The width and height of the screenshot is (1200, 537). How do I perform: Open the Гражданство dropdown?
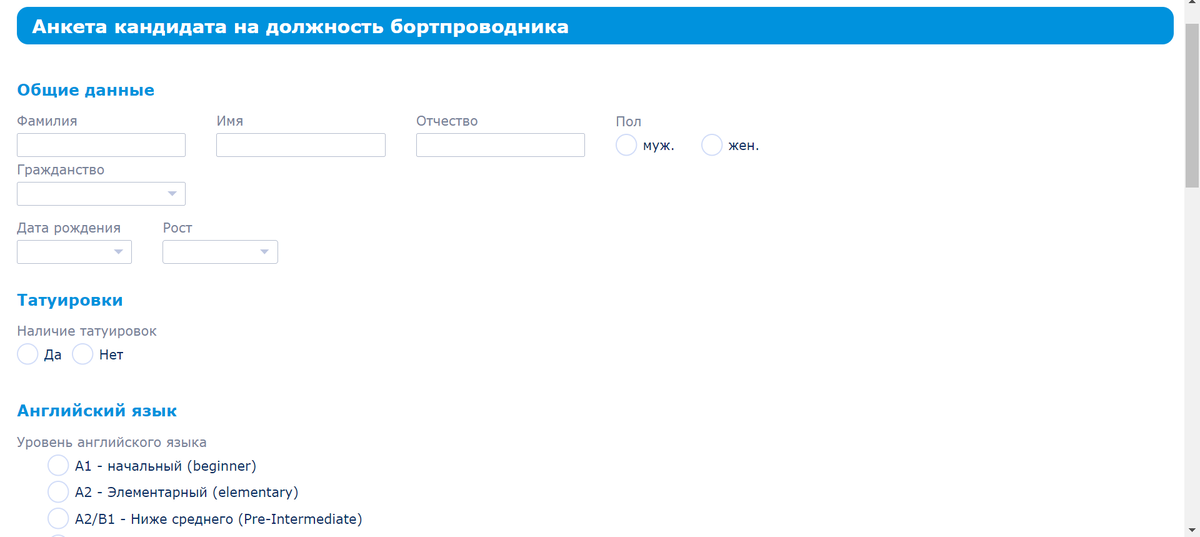click(101, 194)
